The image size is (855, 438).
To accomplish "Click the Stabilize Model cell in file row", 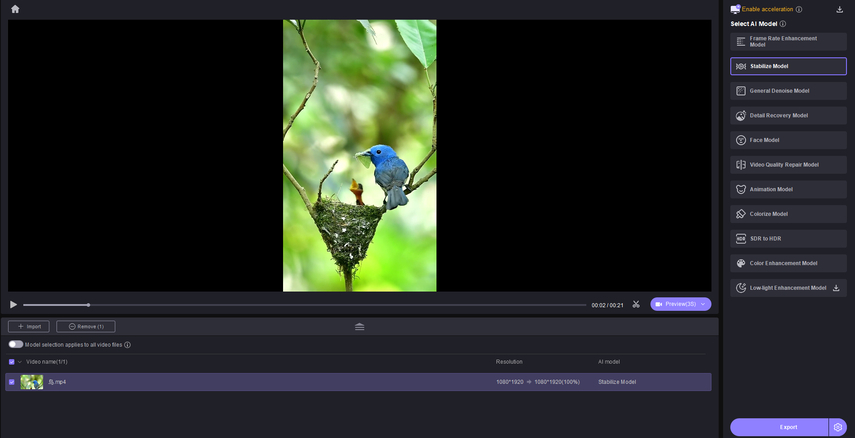I will 617,382.
